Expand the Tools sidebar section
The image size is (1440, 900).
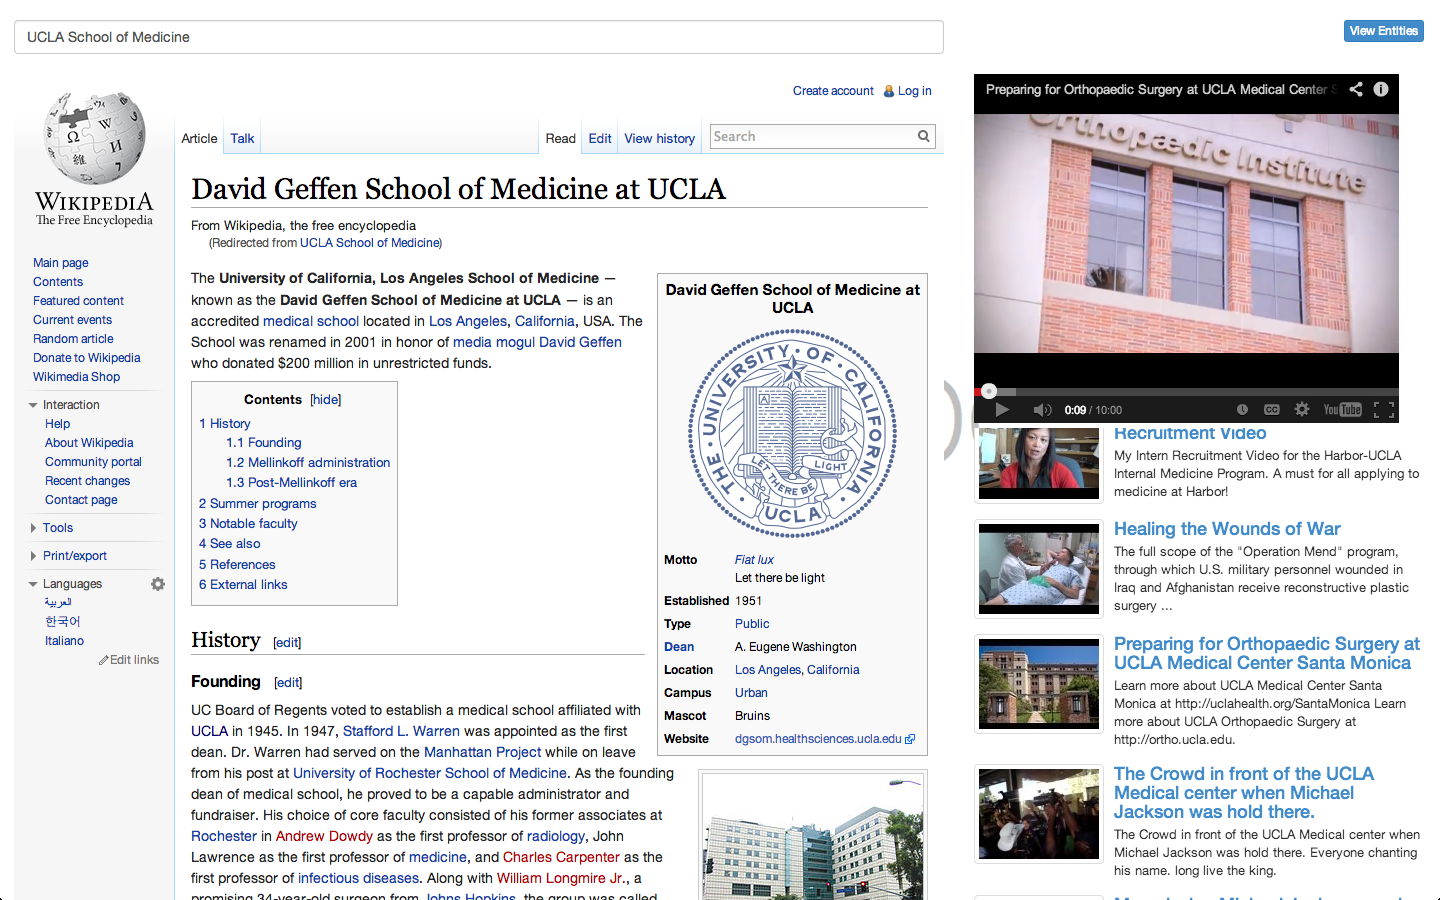(33, 528)
